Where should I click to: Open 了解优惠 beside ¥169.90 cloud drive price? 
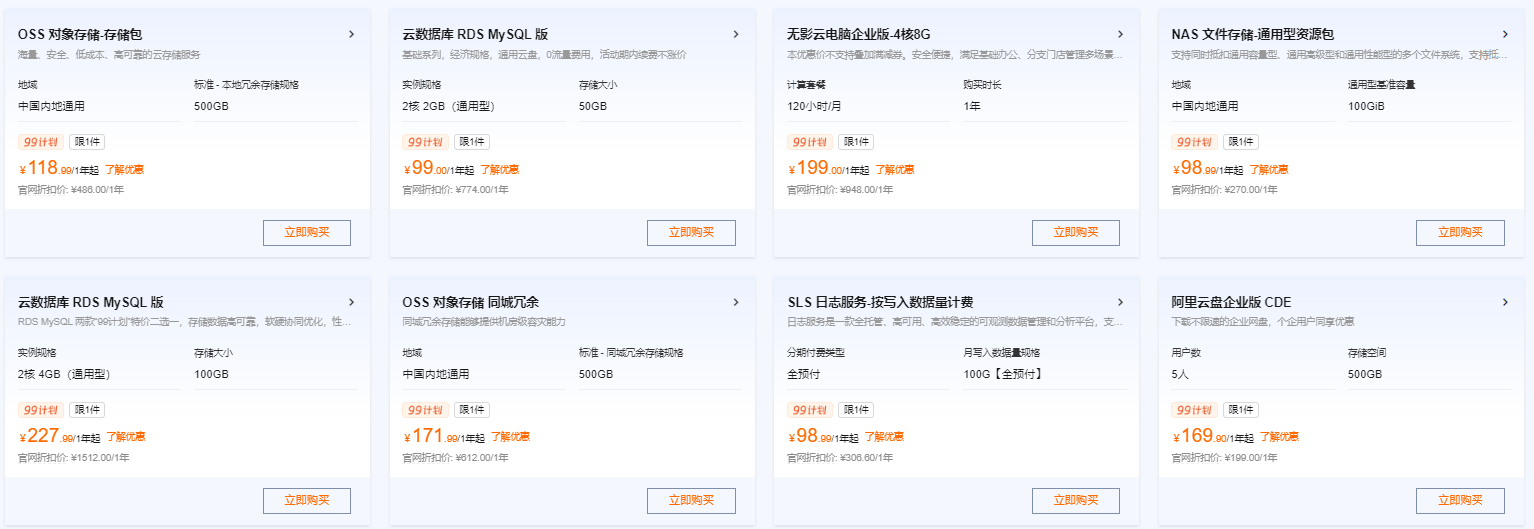click(1279, 438)
